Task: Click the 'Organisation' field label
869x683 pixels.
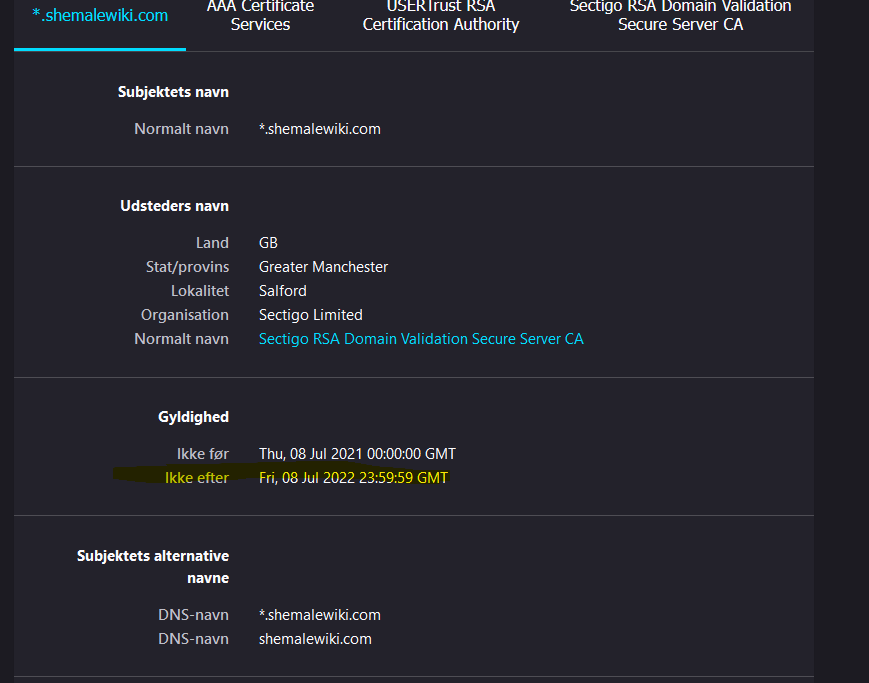Action: click(185, 315)
